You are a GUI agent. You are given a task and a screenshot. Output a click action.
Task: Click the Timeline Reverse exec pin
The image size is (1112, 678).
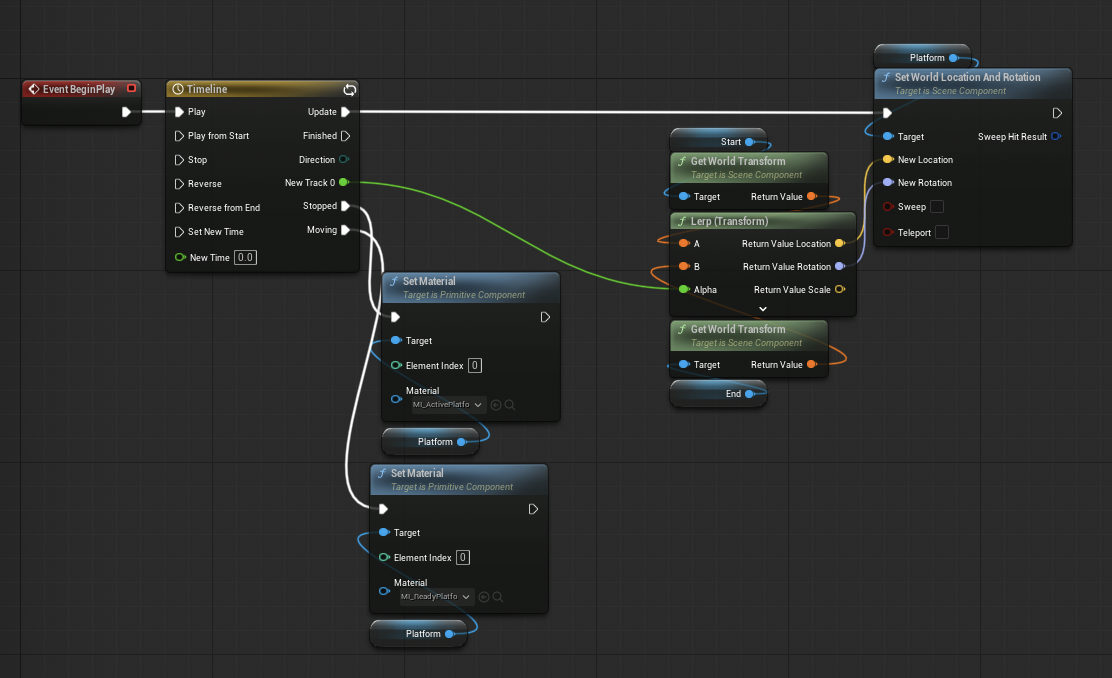click(179, 184)
